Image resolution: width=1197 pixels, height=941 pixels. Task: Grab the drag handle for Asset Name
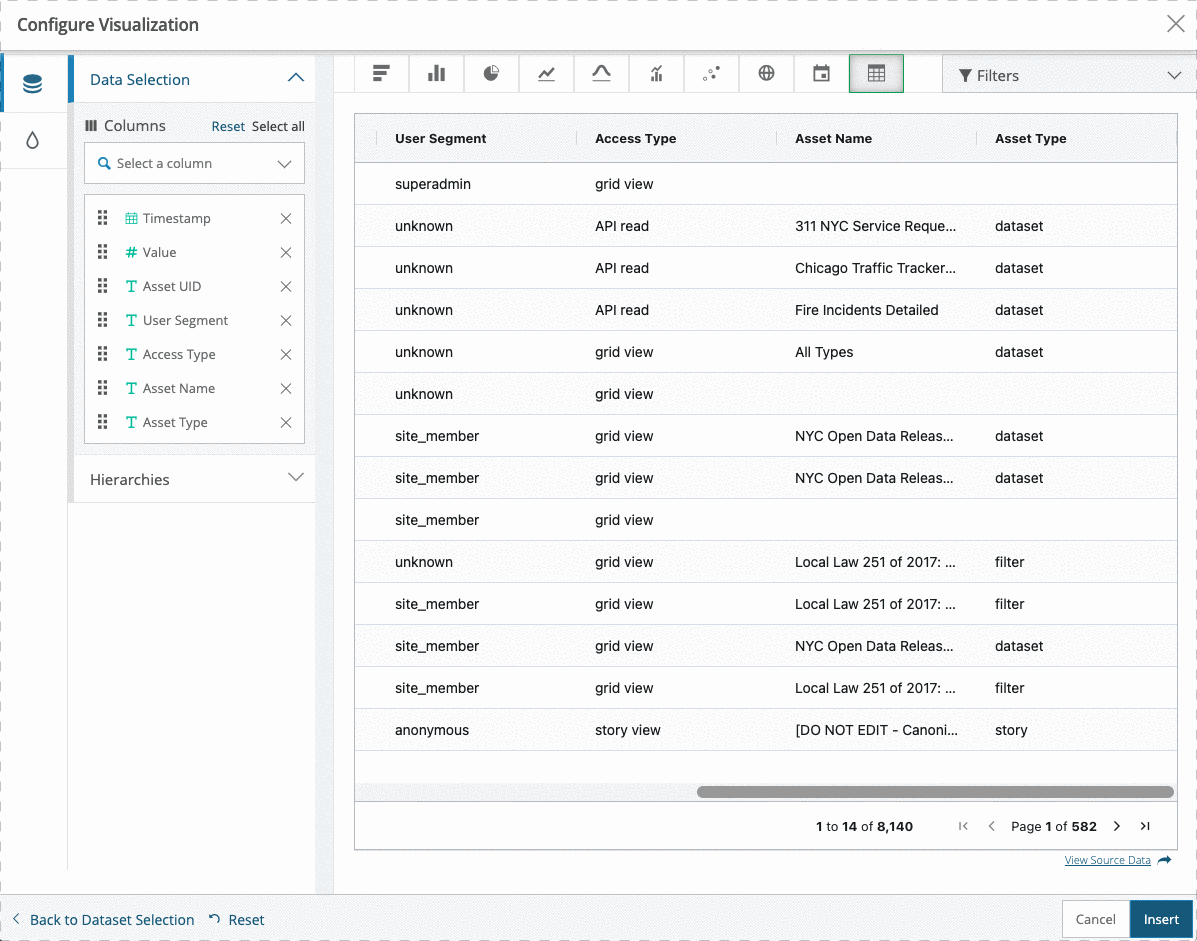tap(102, 388)
